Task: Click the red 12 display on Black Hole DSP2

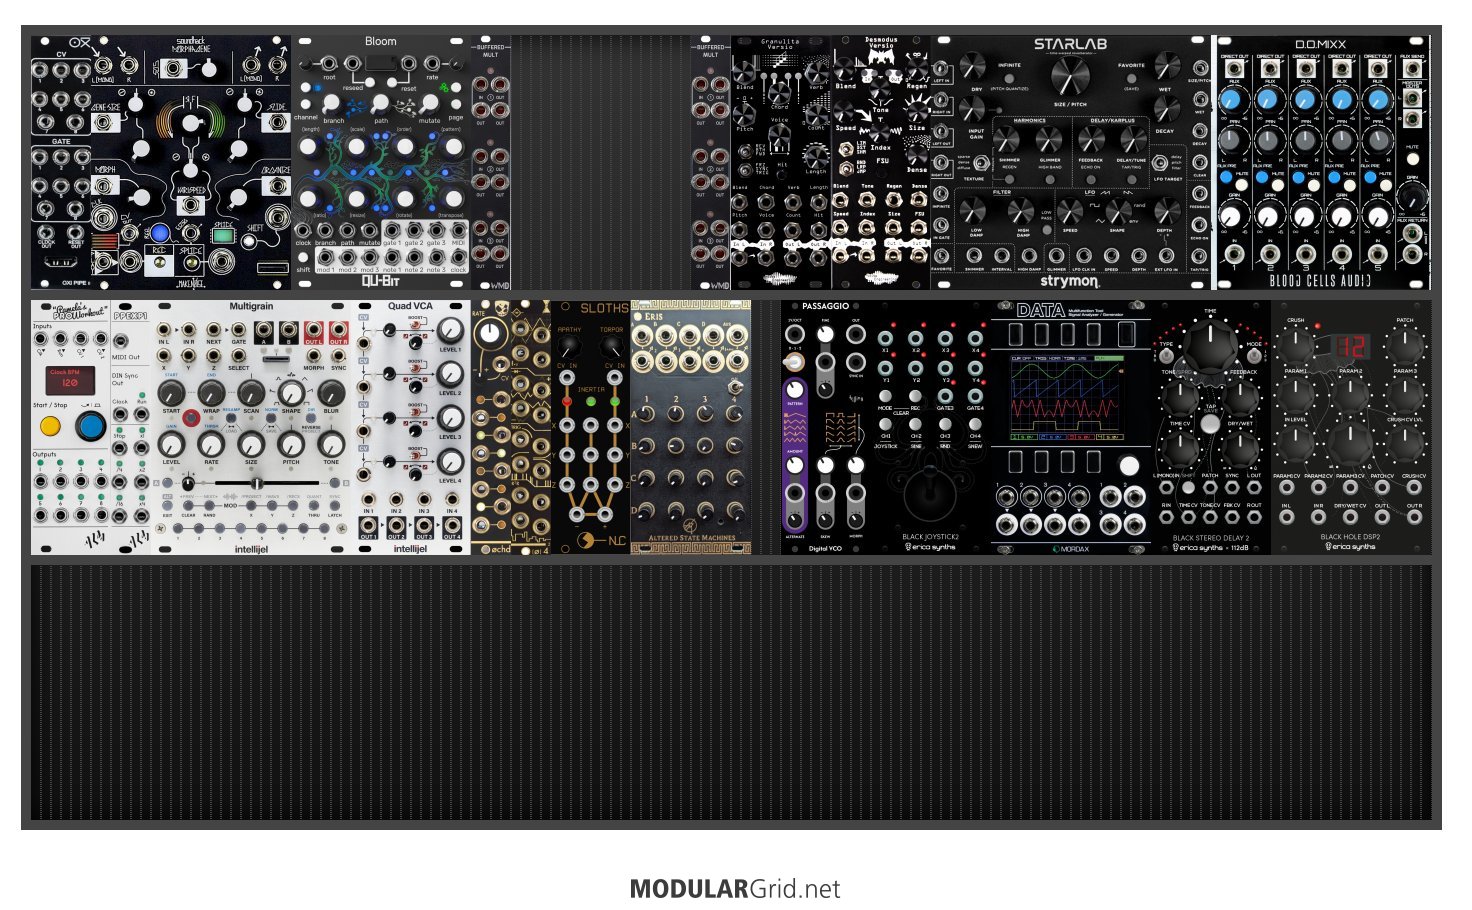Action: [x=1351, y=348]
